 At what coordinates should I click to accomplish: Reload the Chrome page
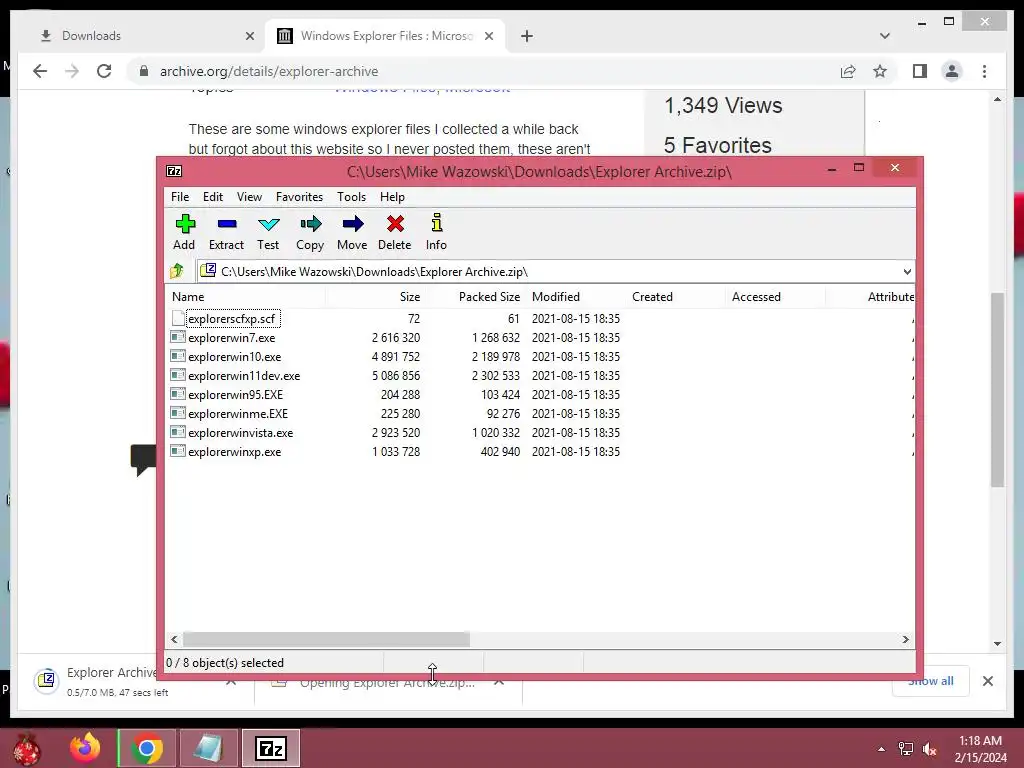click(x=104, y=71)
